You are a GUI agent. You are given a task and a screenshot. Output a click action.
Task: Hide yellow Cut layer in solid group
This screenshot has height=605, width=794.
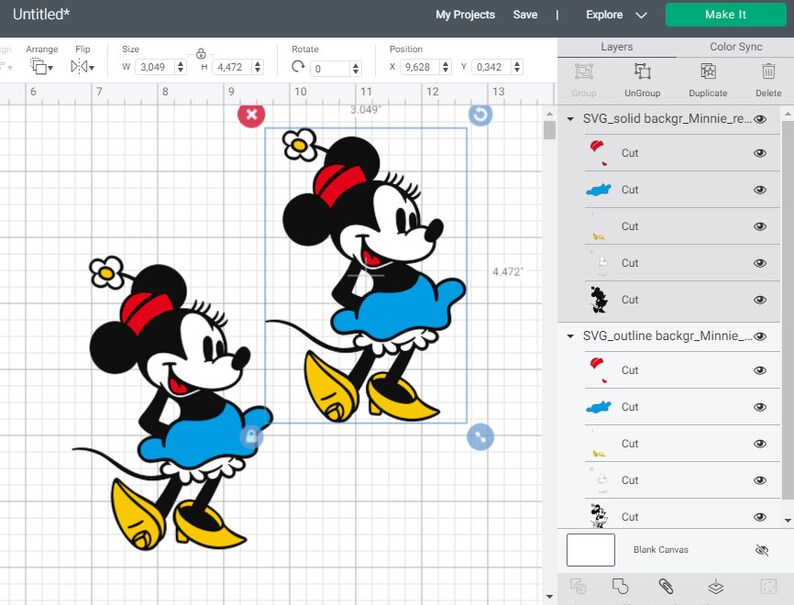(760, 226)
